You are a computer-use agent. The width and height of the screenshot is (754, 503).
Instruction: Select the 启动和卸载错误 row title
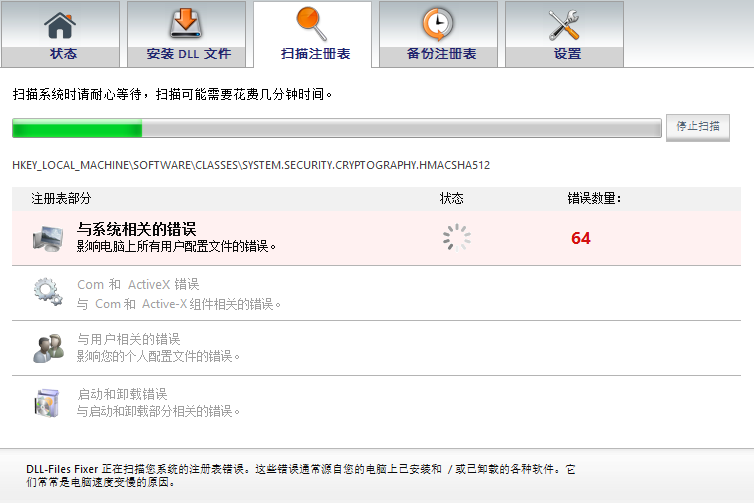122,394
